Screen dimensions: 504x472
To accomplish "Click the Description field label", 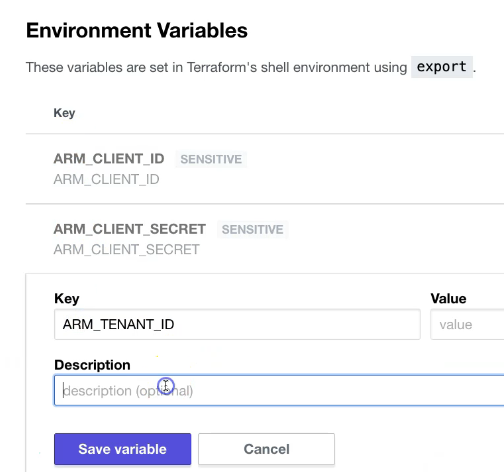I will point(92,365).
